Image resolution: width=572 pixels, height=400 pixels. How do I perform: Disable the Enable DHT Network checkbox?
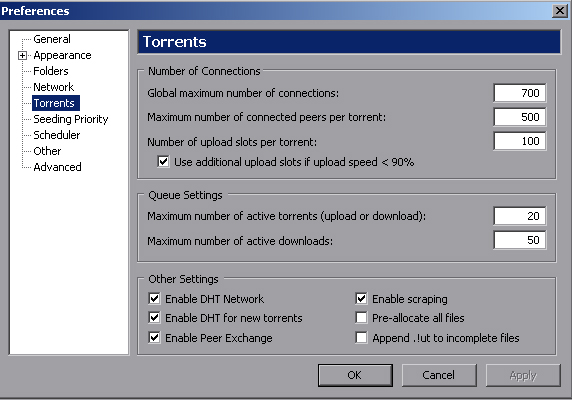click(154, 299)
